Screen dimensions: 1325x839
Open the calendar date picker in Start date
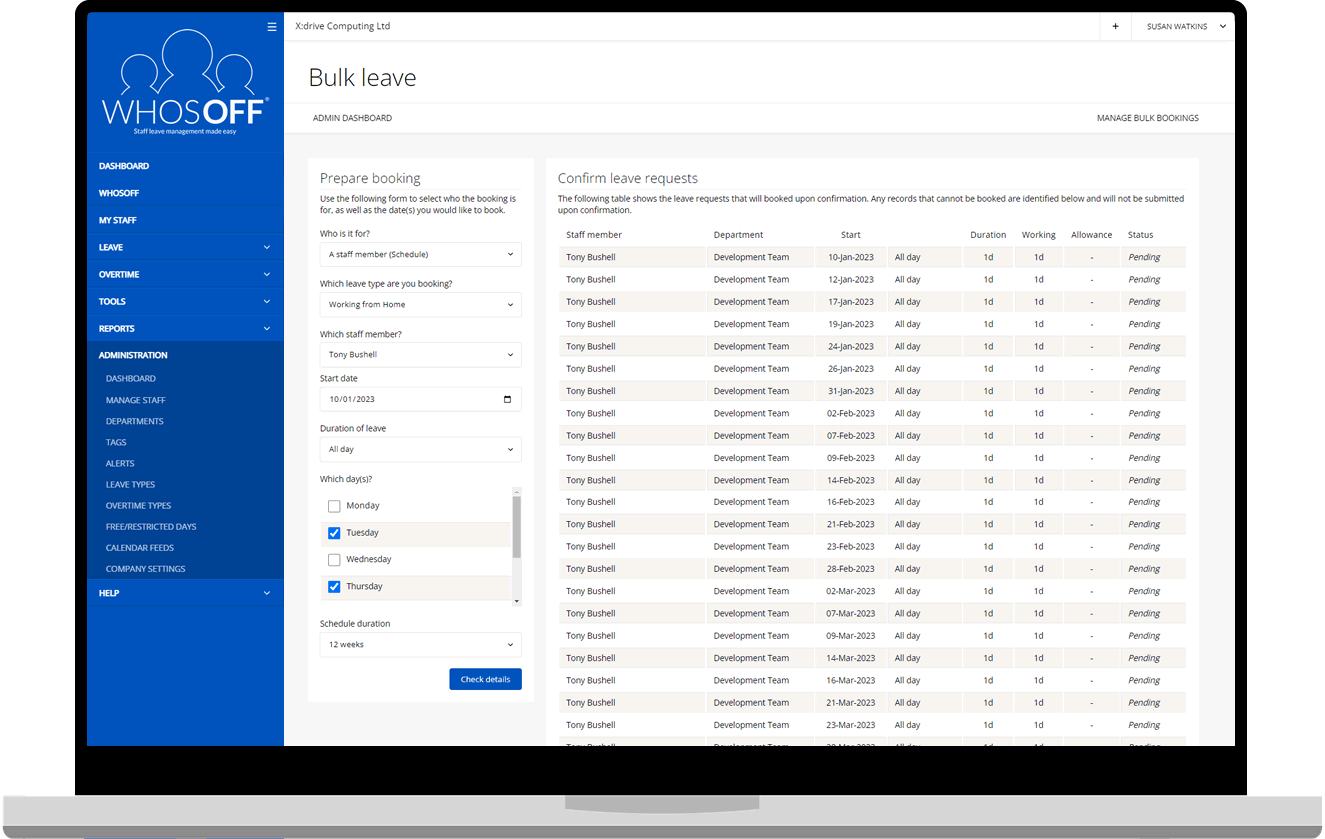[507, 398]
